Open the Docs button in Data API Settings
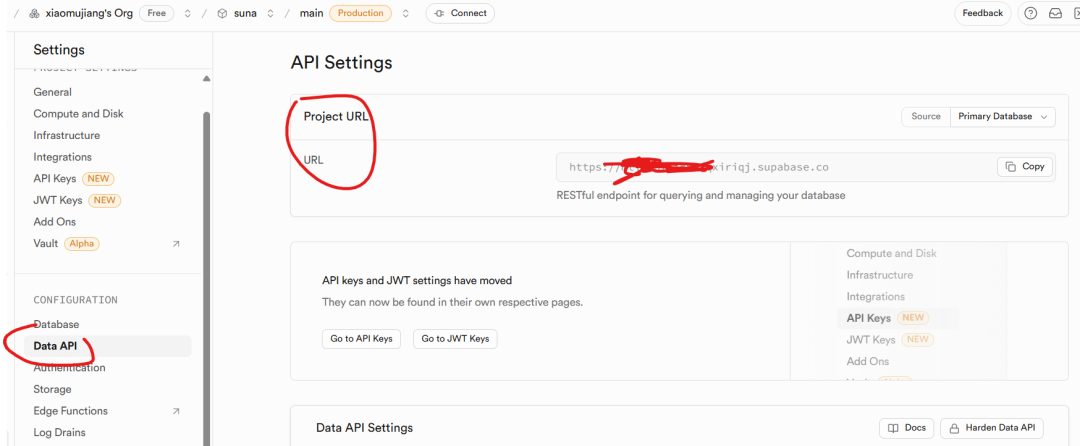The height and width of the screenshot is (446, 1080). [x=906, y=428]
